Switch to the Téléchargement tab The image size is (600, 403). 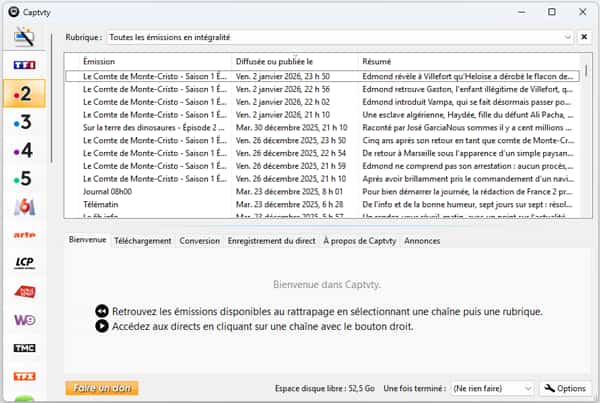click(143, 241)
